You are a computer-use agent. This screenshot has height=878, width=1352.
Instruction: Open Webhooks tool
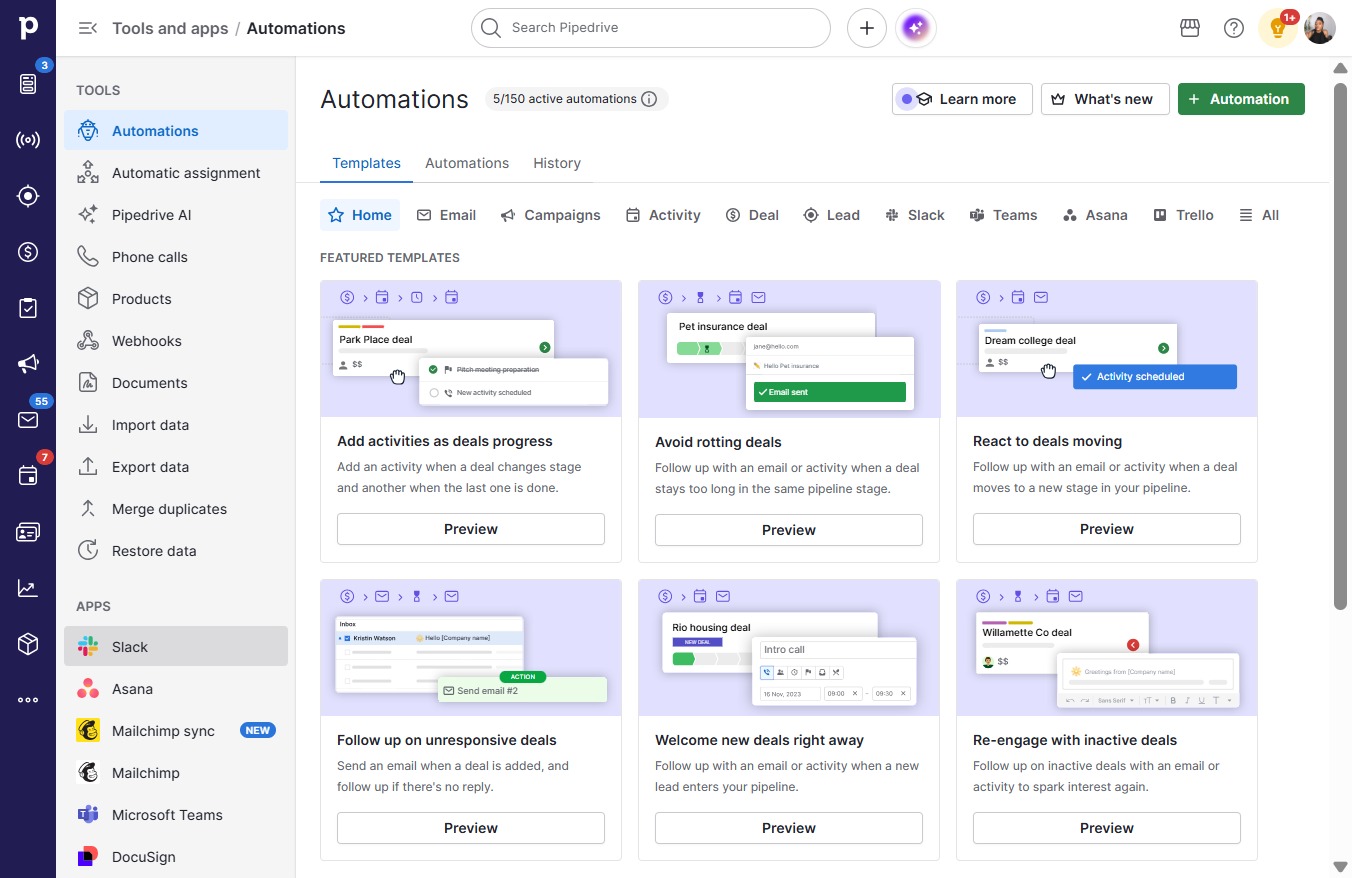176,341
